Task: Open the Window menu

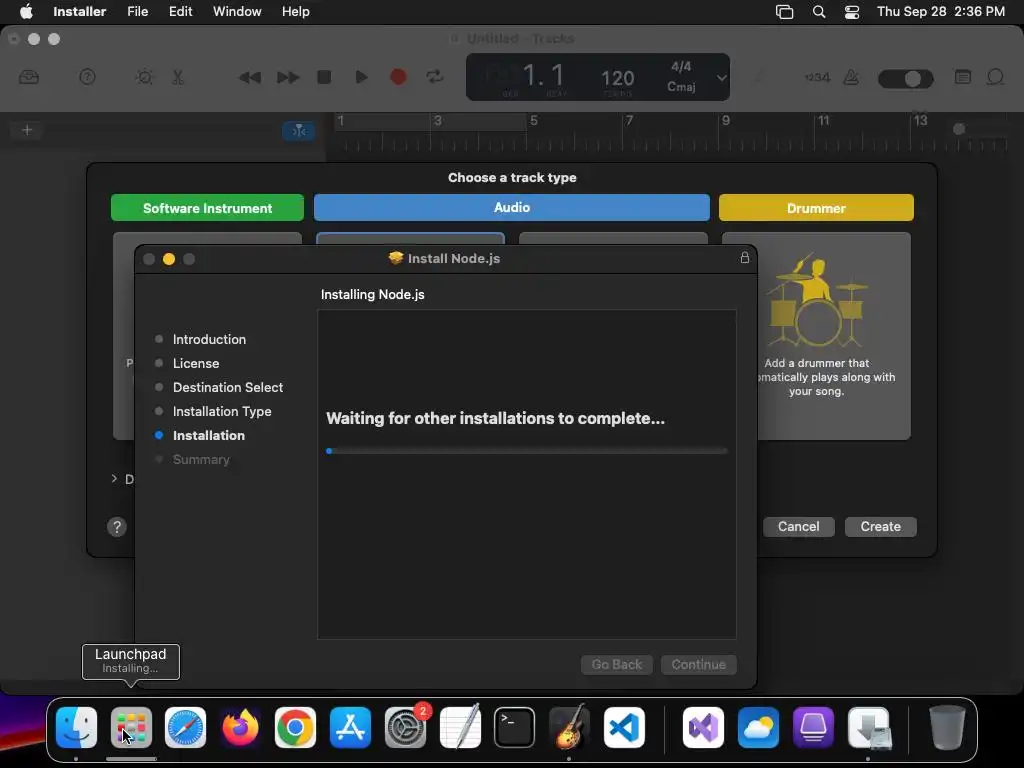Action: (x=237, y=11)
